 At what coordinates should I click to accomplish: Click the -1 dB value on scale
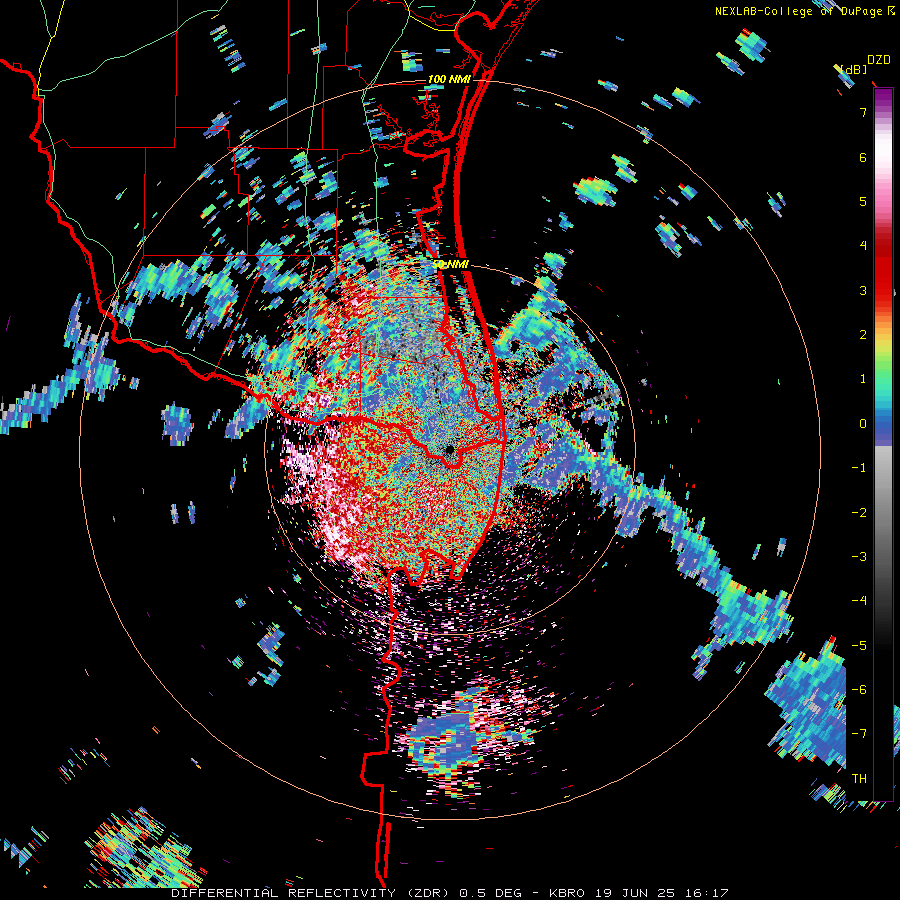click(859, 468)
